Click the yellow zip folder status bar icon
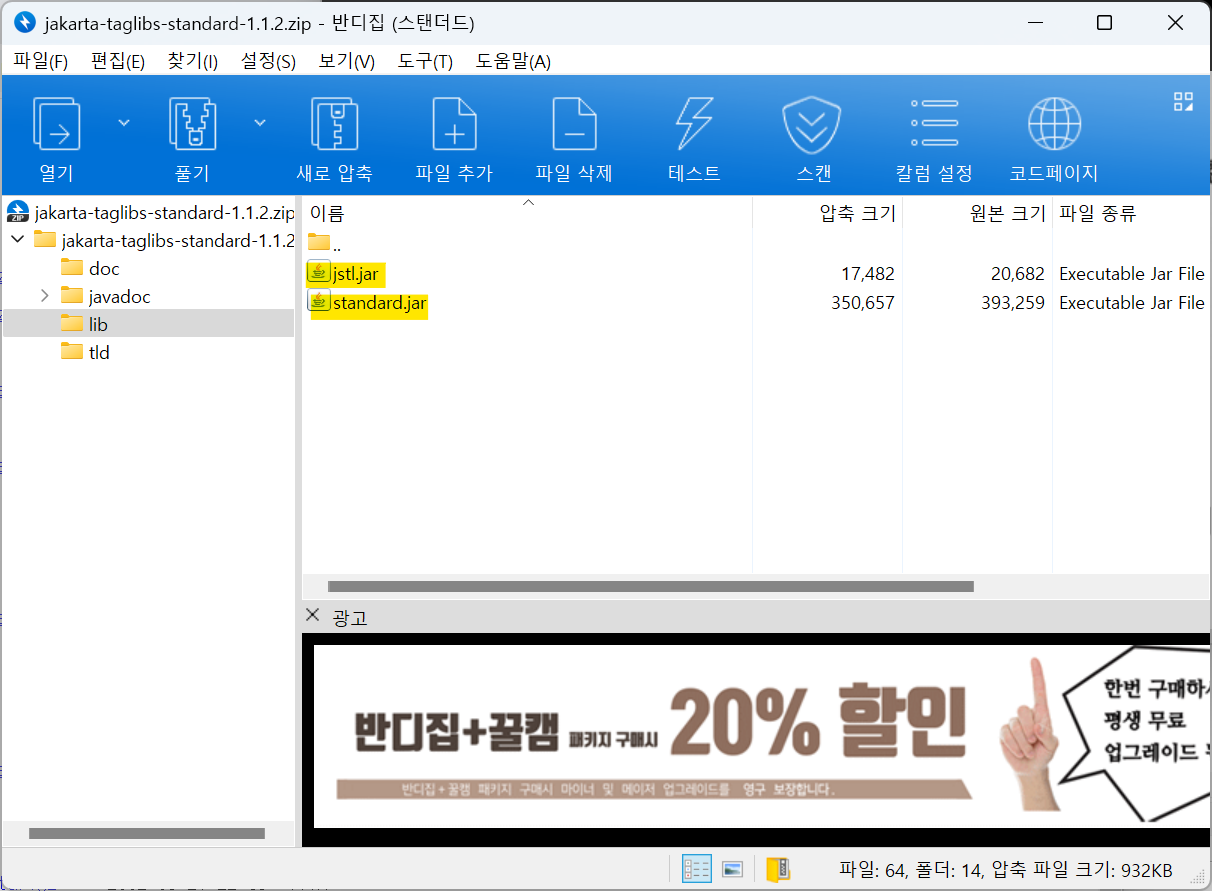Viewport: 1212px width, 891px height. [x=778, y=869]
